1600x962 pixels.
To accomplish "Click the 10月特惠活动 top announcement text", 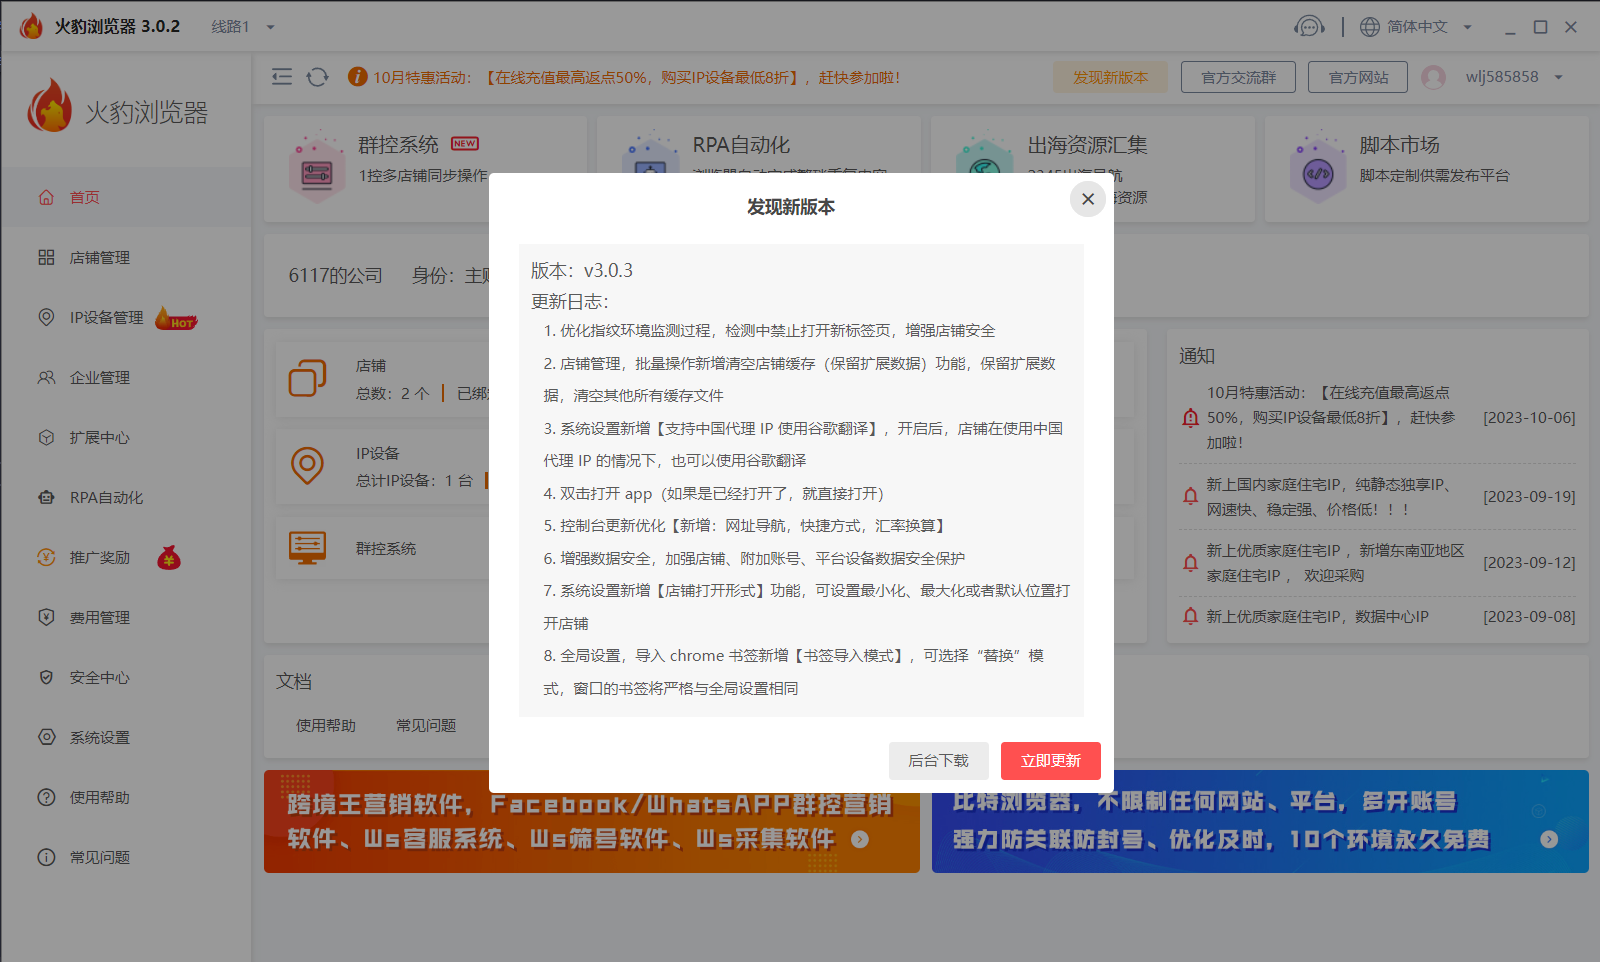I will 636,77.
